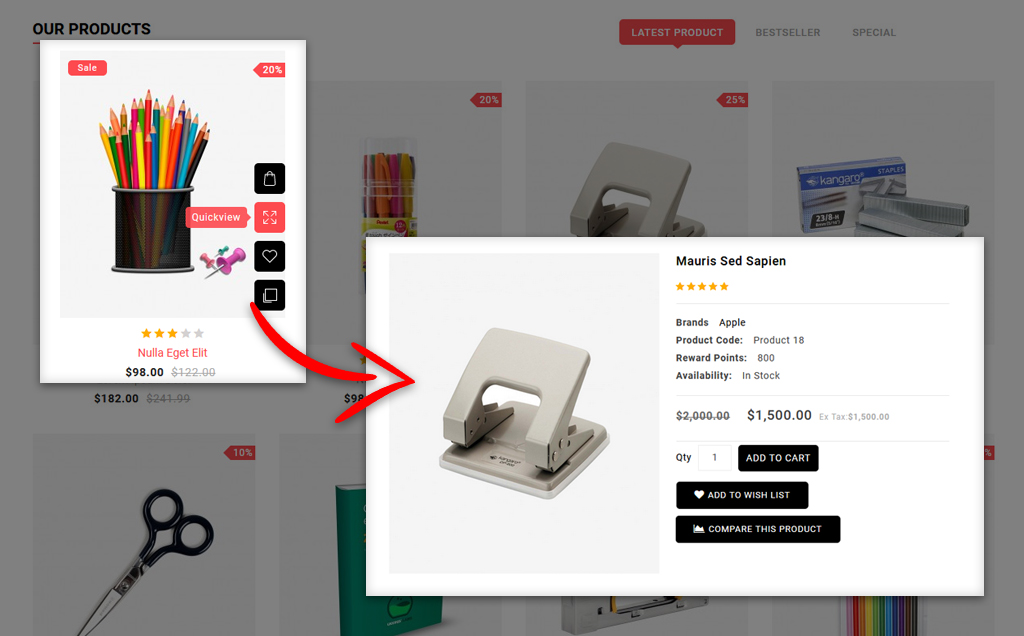Click the 25% discount tag on hole punch
The height and width of the screenshot is (636, 1024).
(x=732, y=100)
